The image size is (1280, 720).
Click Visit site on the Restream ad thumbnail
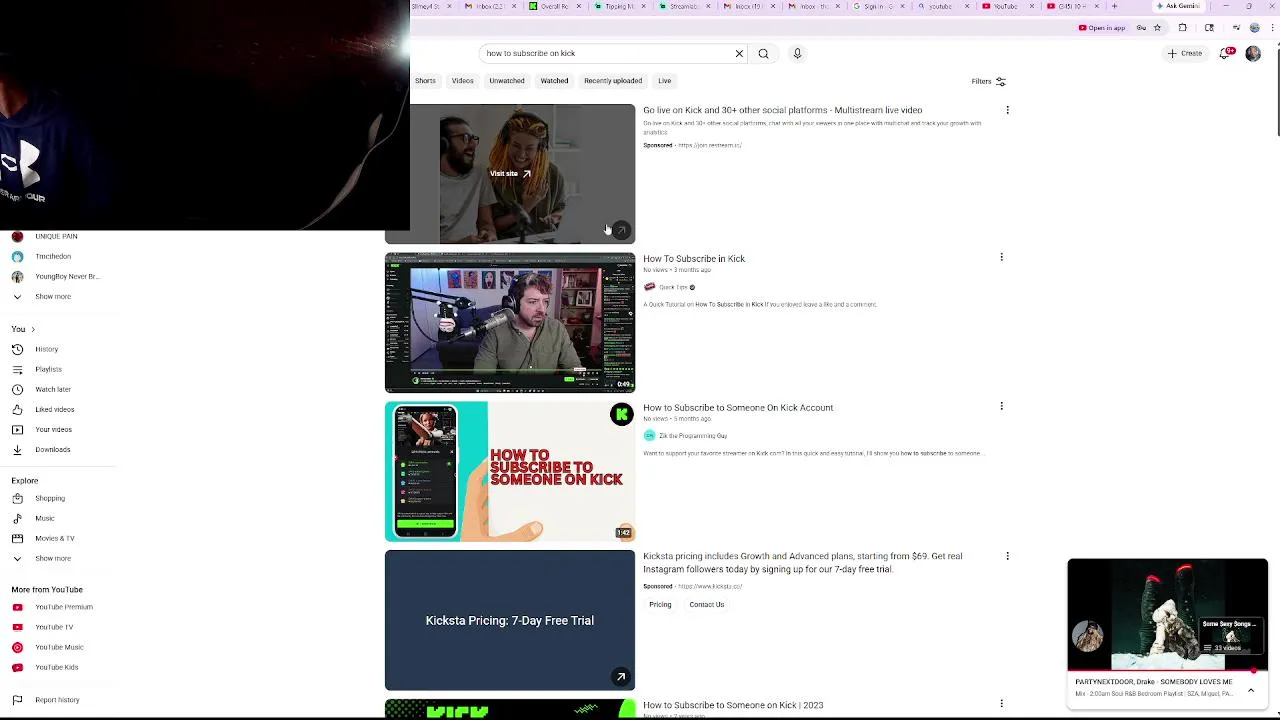coord(510,174)
